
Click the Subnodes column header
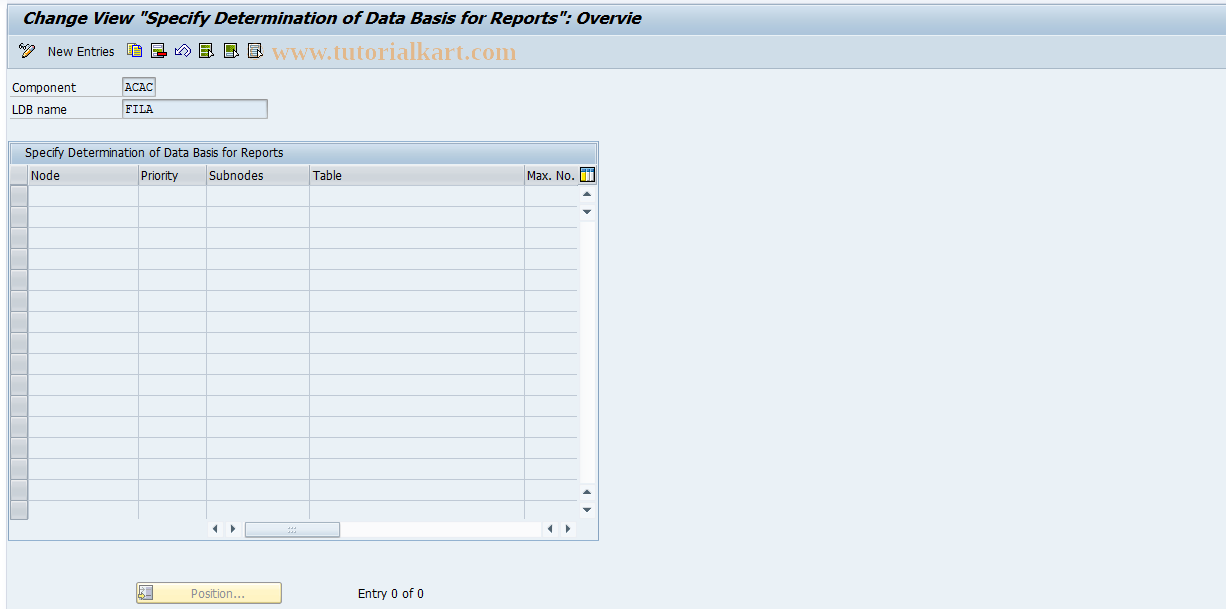[258, 176]
